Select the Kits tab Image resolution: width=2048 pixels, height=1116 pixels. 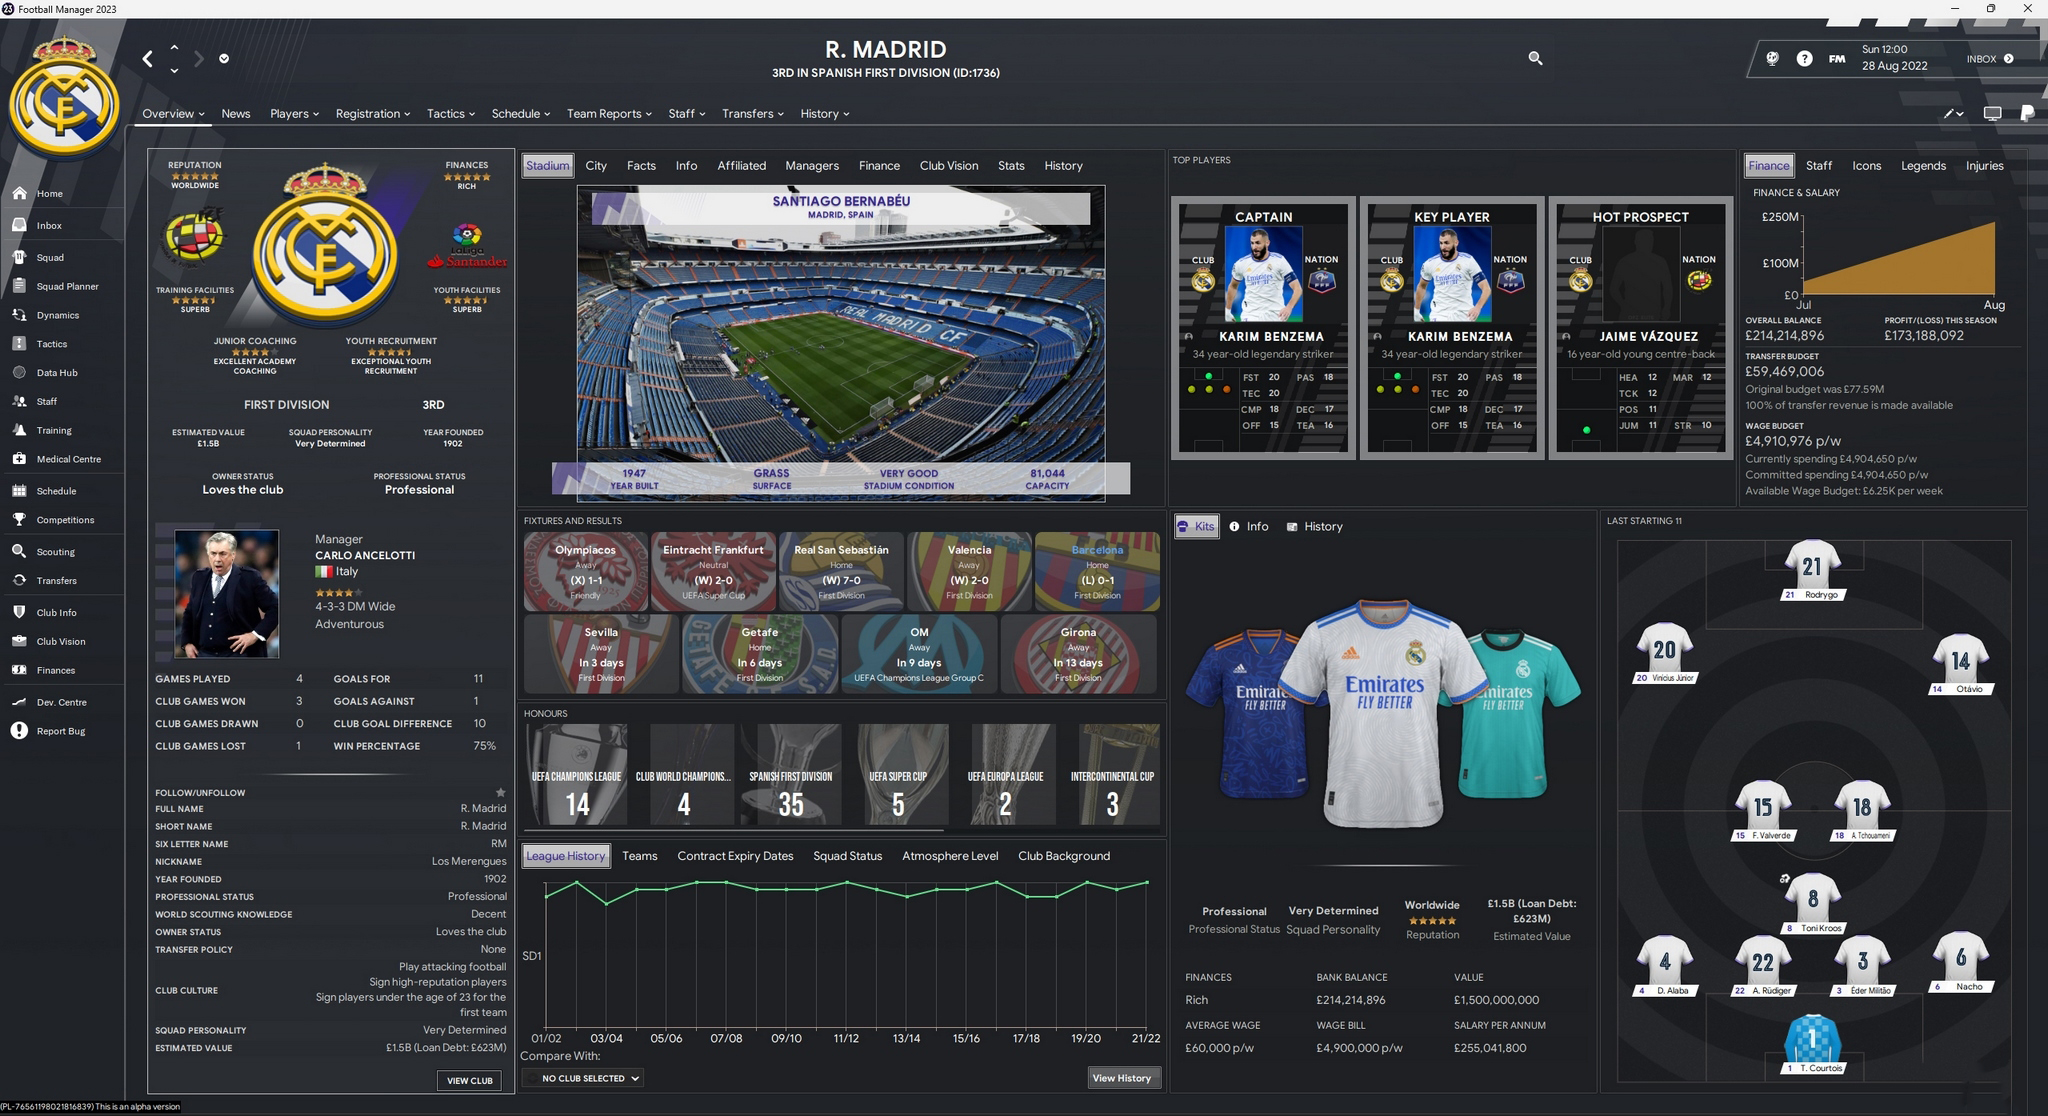click(x=1196, y=527)
